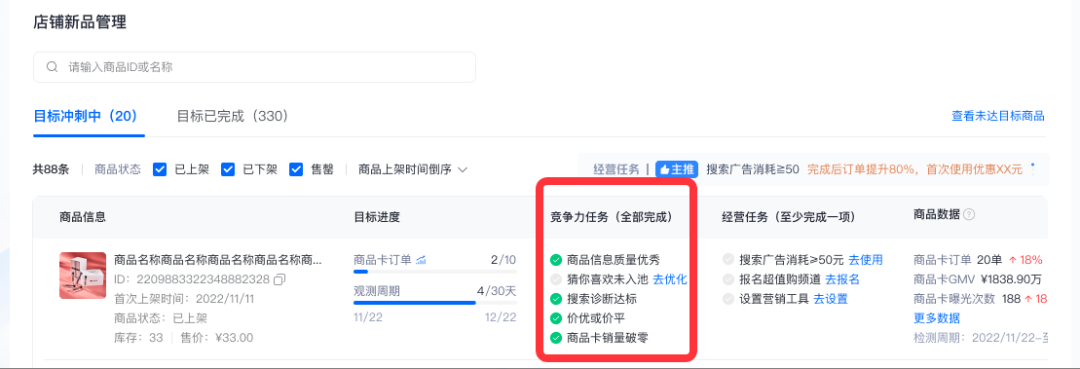Image resolution: width=1080 pixels, height=369 pixels.
Task: Open the 查看未达目标商品 link
Action: (998, 116)
